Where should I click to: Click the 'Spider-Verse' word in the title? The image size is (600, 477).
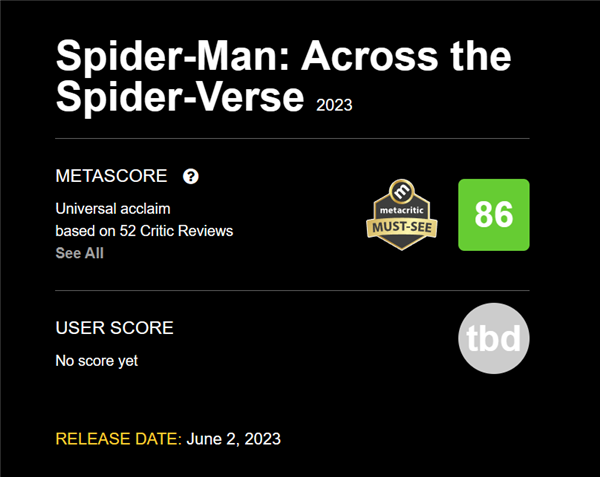pyautogui.click(x=180, y=97)
